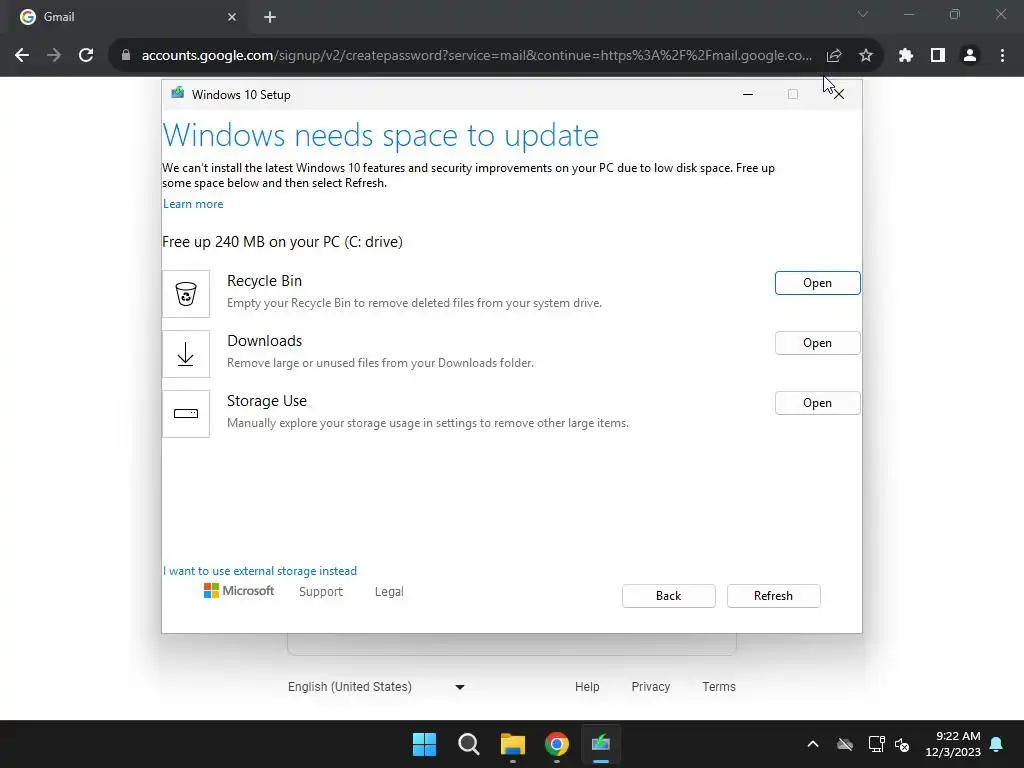Viewport: 1024px width, 768px height.
Task: Bookmark this page with the star
Action: click(866, 56)
